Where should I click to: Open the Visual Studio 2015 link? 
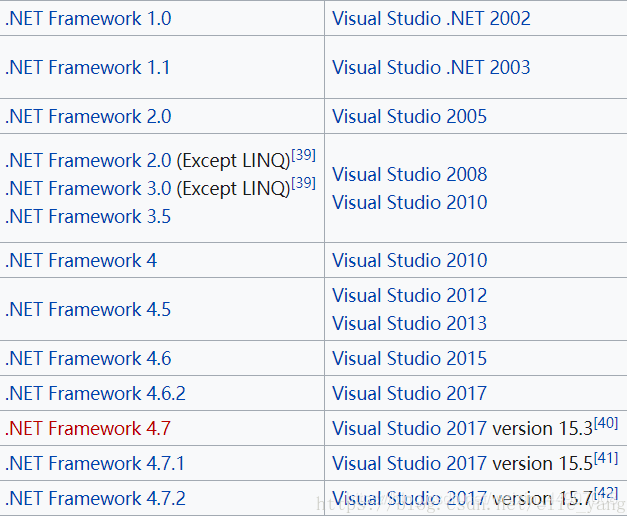point(409,358)
